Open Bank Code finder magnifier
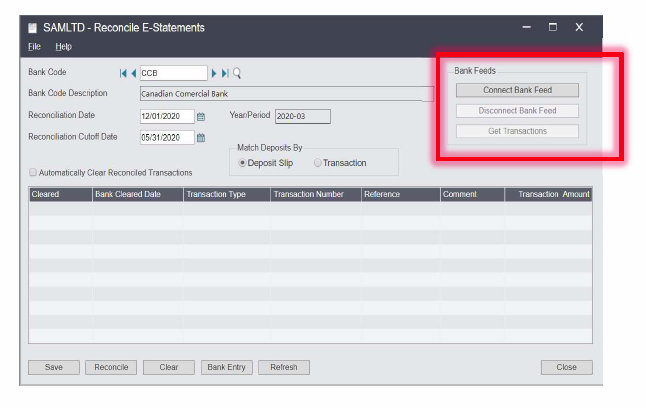 coord(237,73)
